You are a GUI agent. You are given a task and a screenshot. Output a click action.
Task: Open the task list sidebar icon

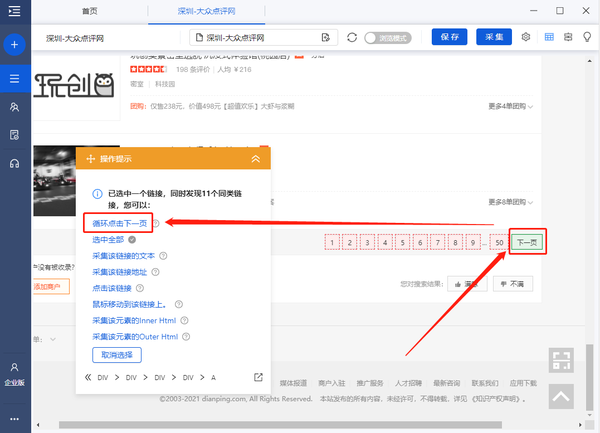tap(15, 79)
